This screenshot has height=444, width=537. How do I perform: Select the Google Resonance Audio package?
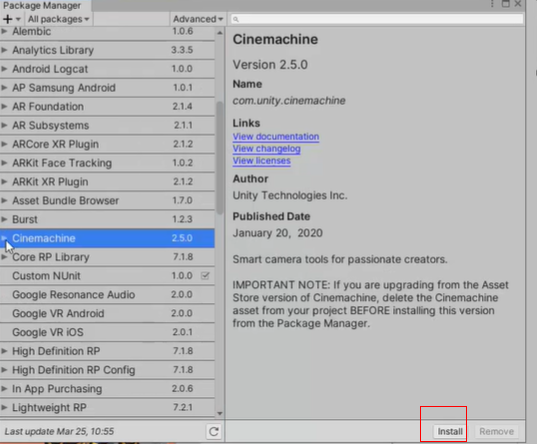[107, 295]
